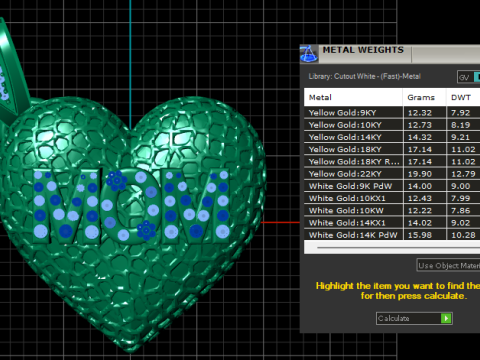Click the MOM lettering on heart pendant

point(132,207)
